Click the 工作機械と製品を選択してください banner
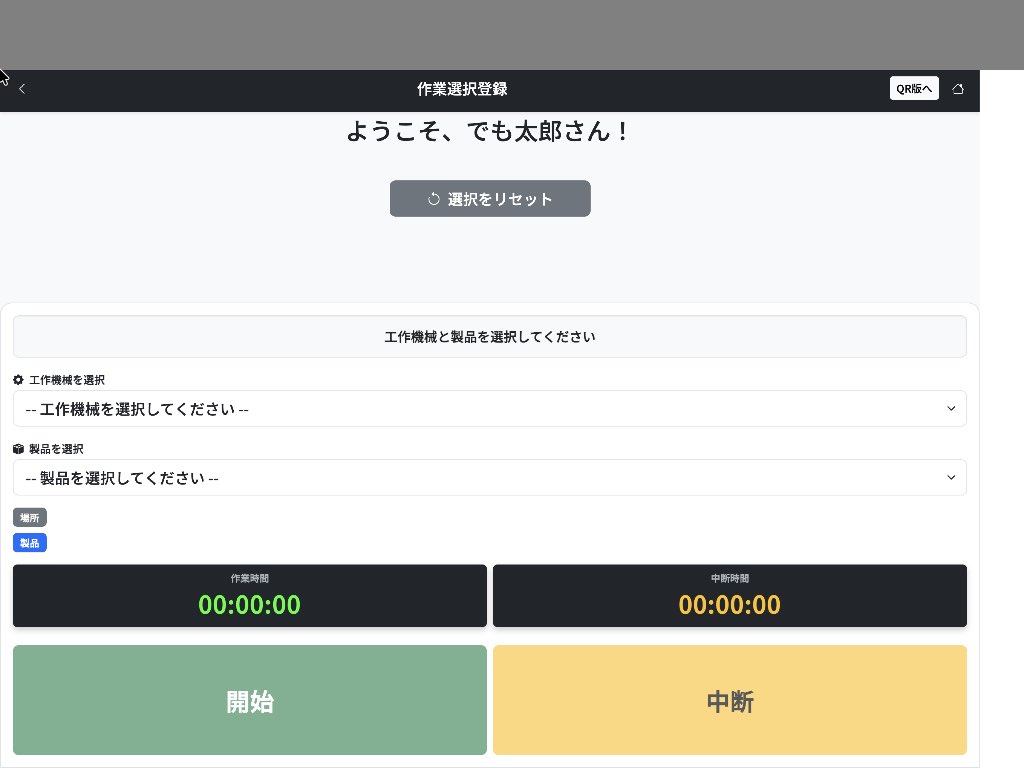The width and height of the screenshot is (1024, 768). tap(490, 336)
